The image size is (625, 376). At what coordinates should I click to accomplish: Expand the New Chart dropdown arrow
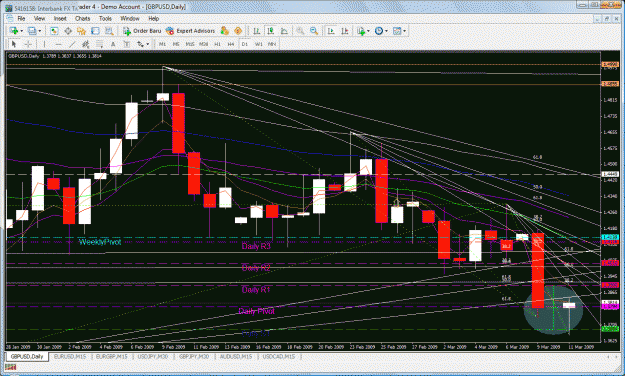tap(22, 31)
